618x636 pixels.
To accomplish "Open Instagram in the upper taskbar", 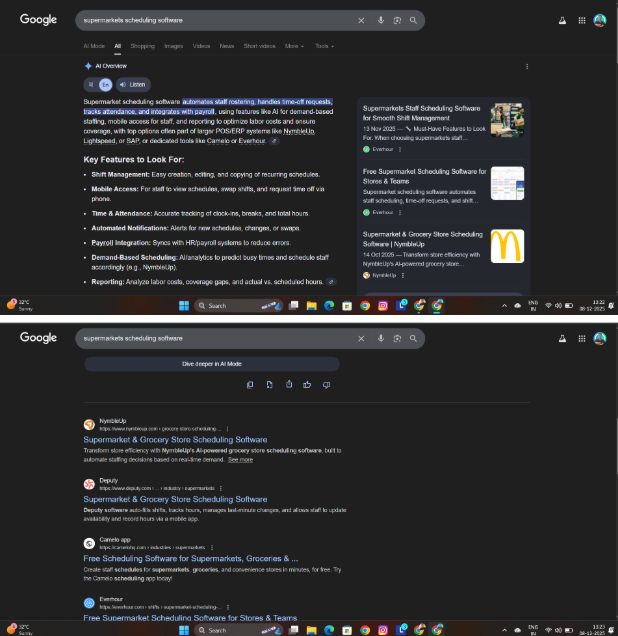I will point(383,305).
